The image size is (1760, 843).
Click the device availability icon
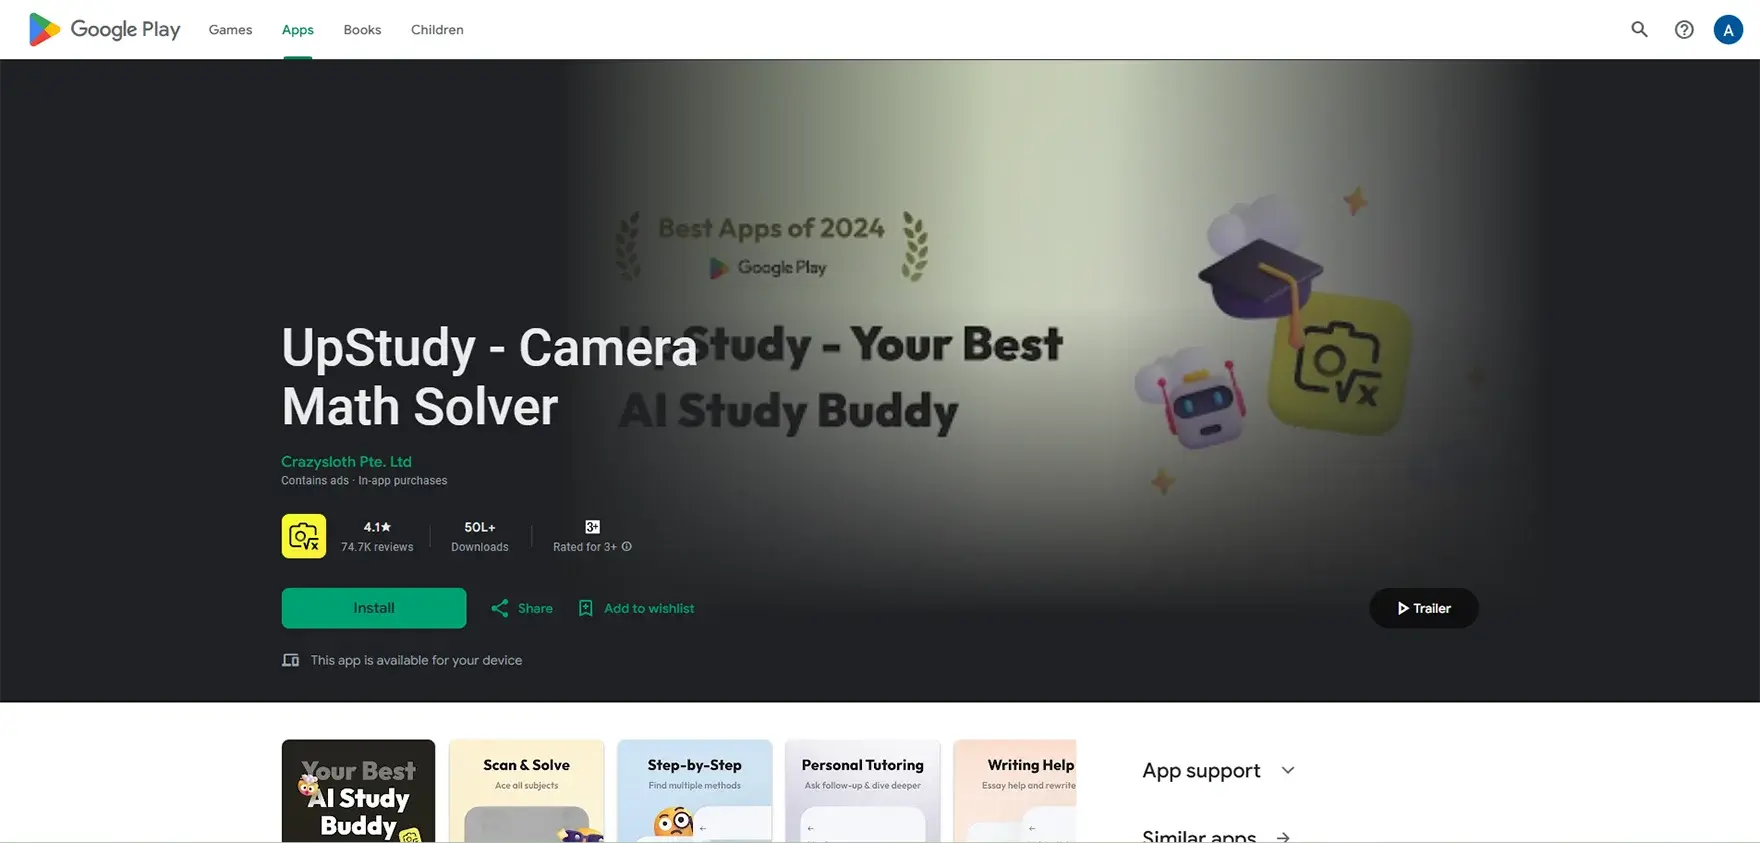[x=291, y=660]
